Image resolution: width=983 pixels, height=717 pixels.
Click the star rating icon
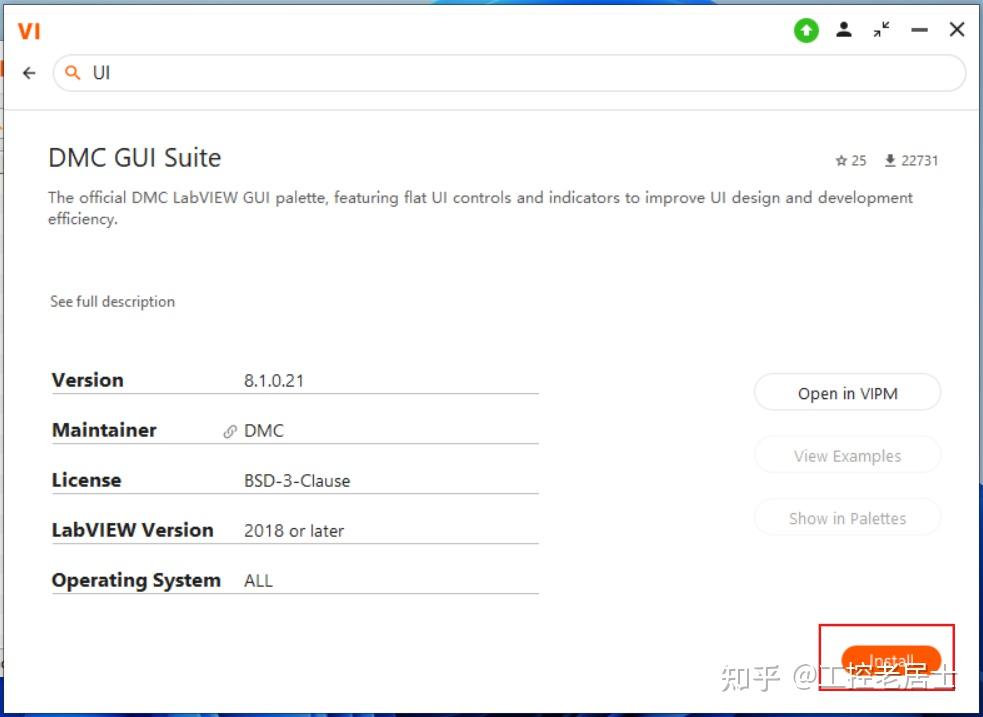pos(841,161)
